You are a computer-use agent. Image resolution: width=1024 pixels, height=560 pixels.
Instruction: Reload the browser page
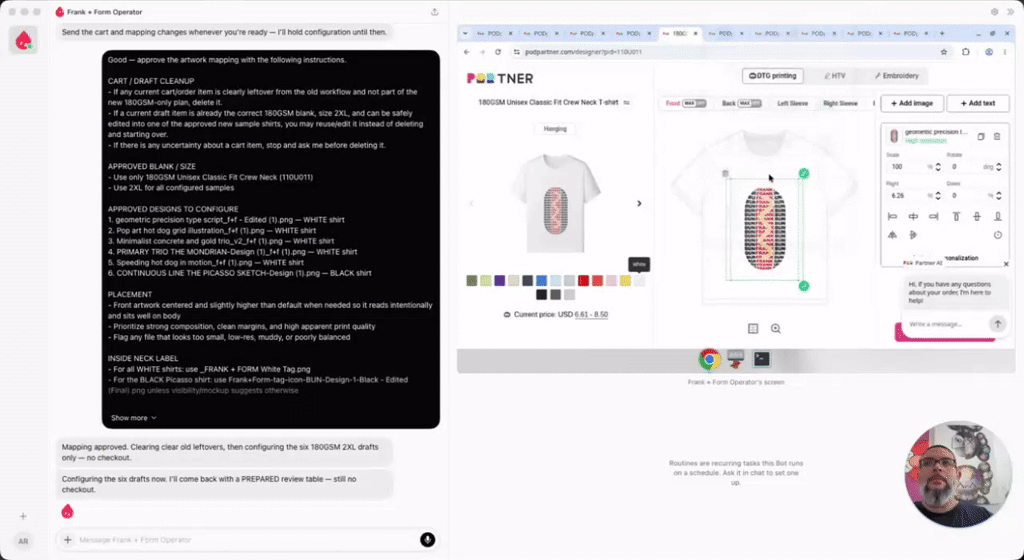[498, 52]
